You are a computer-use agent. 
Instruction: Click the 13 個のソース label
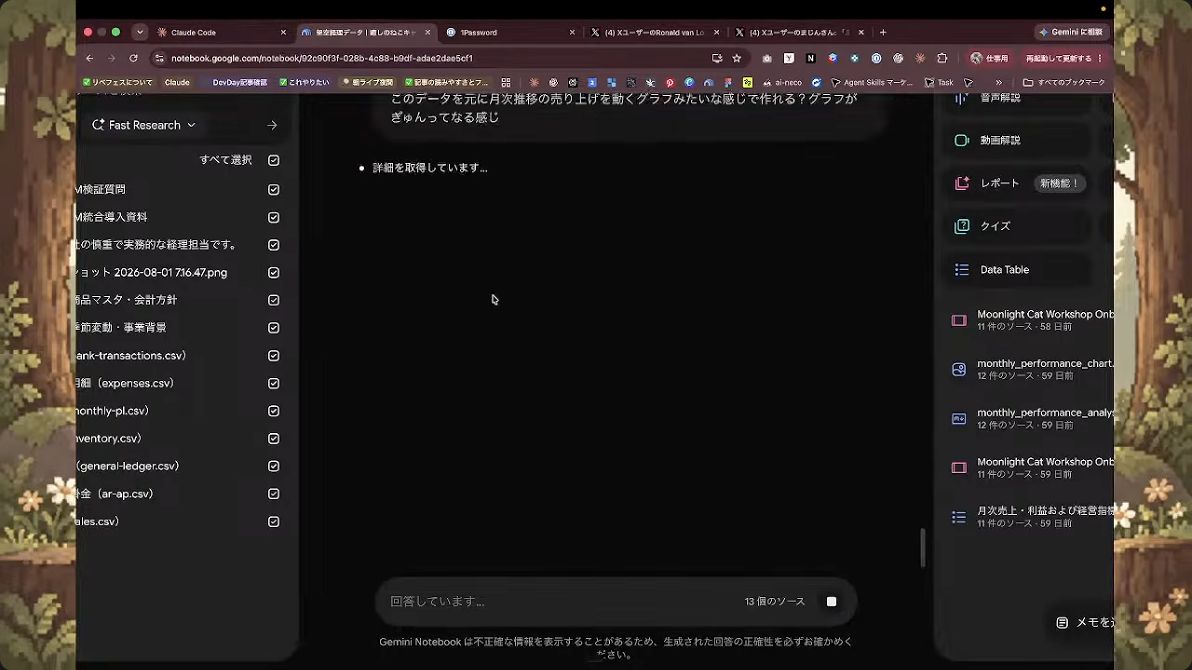tap(775, 602)
